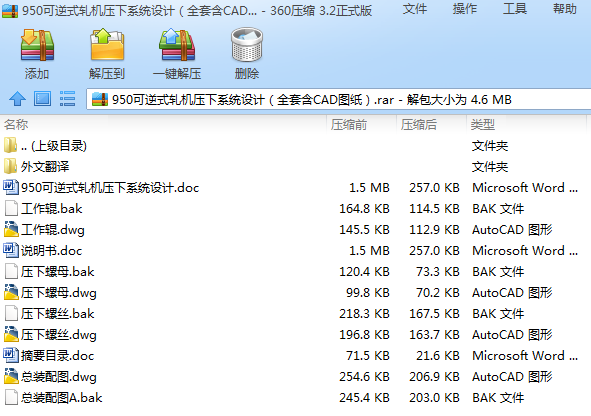The width and height of the screenshot is (591, 416).
Task: Open the 文件 menu
Action: (415, 9)
